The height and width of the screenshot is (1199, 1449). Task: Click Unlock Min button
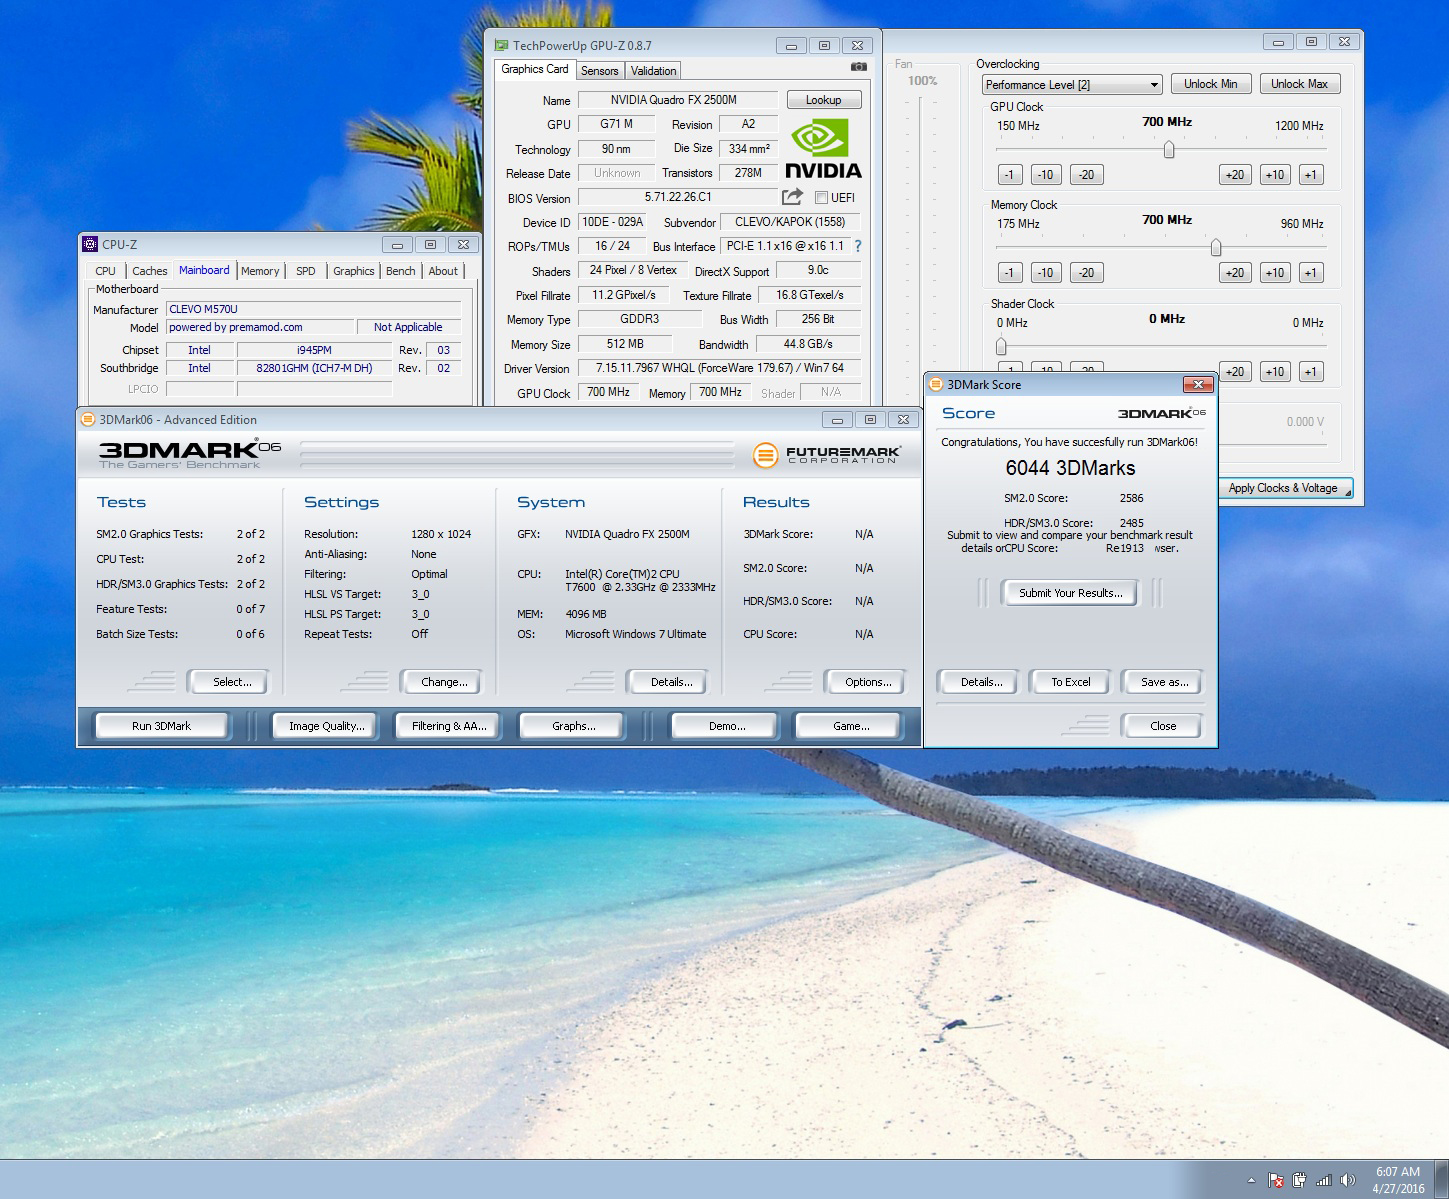point(1210,84)
